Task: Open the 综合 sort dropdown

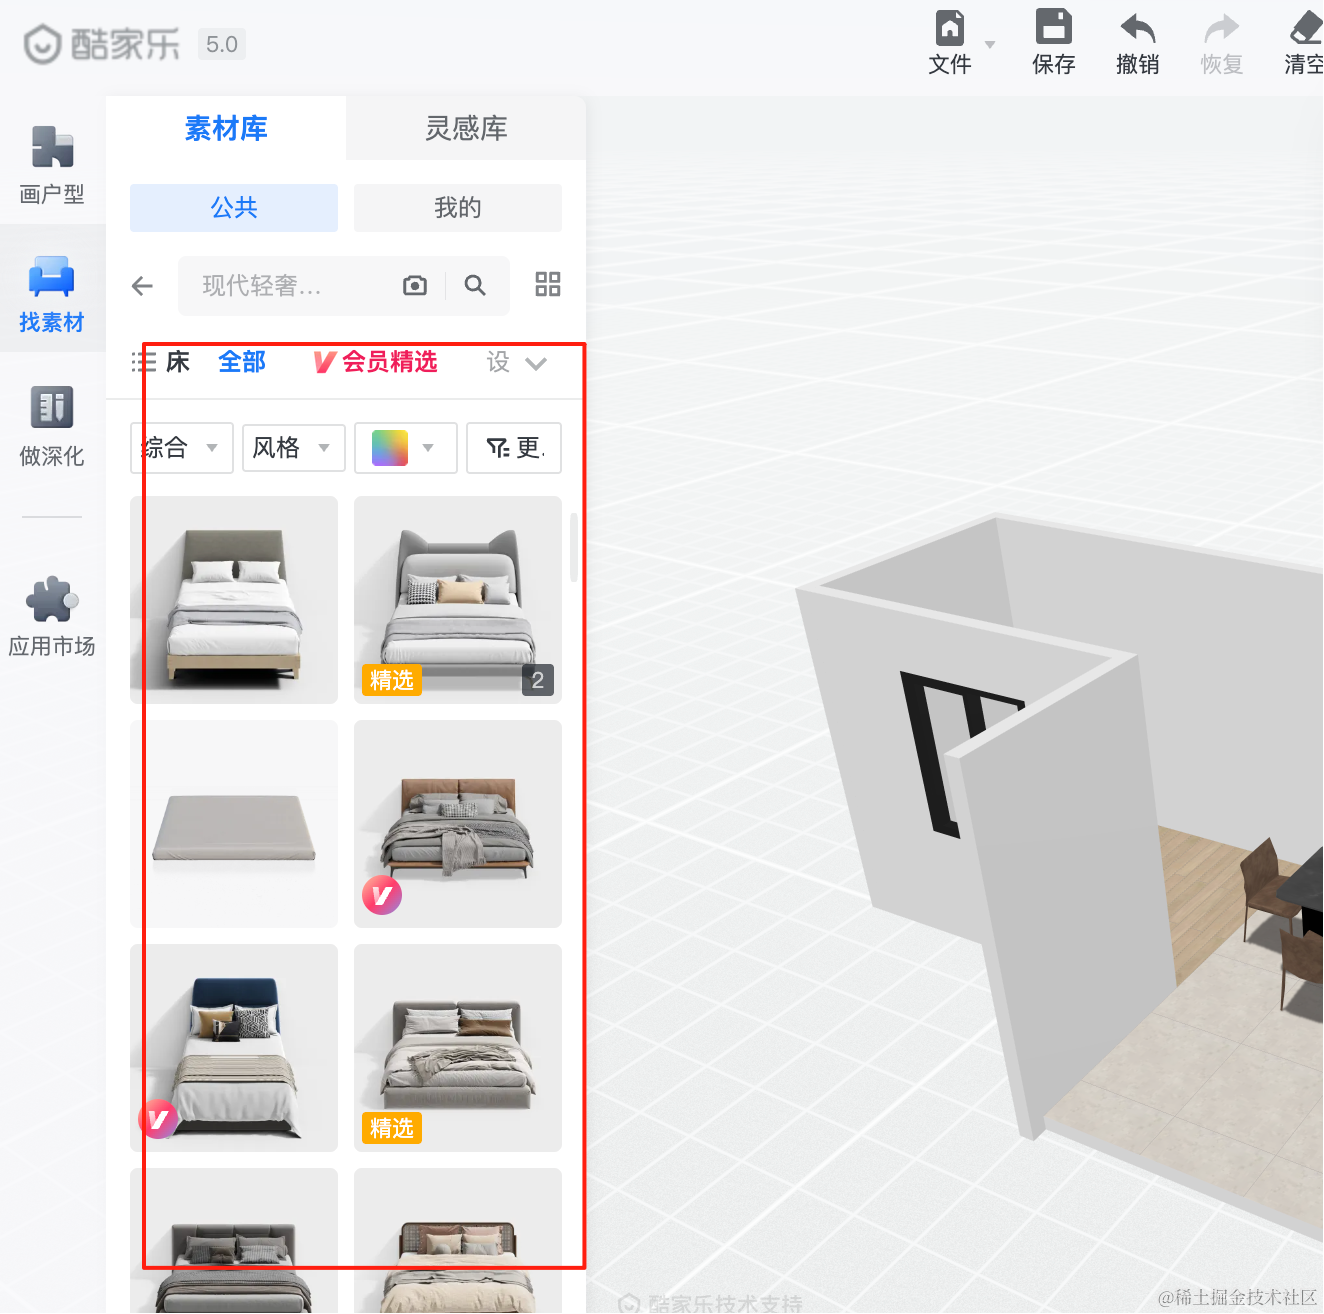Action: point(182,448)
